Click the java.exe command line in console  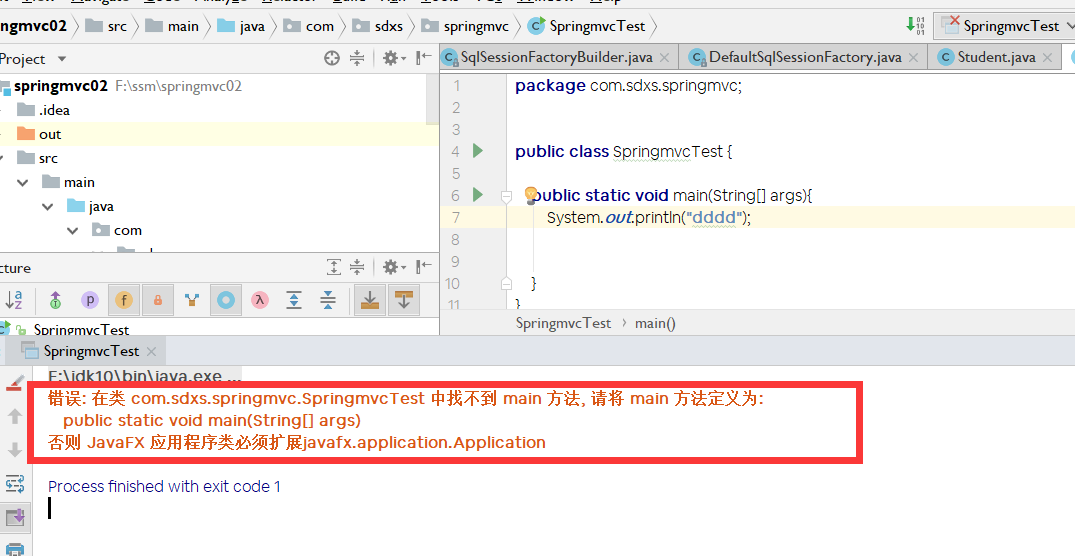(x=145, y=376)
